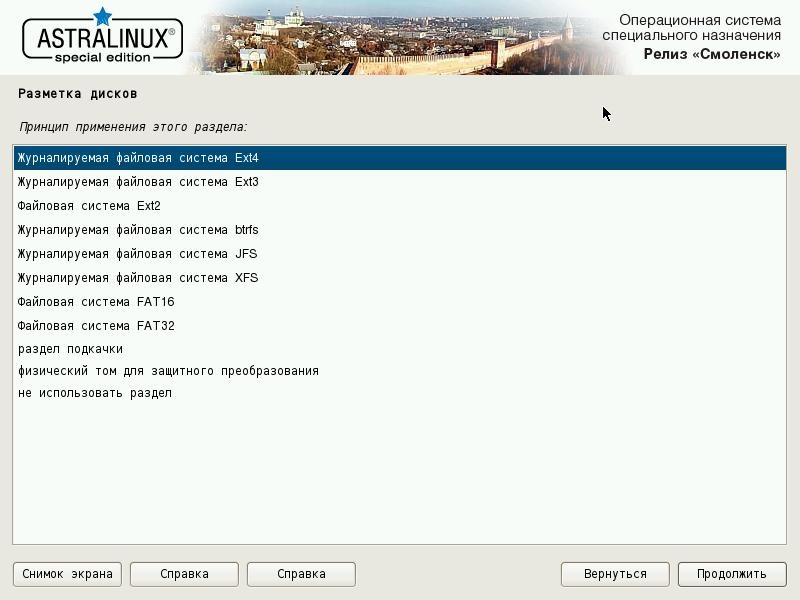Go back with the Вернуться button
Viewport: 800px width, 600px height.
tap(615, 574)
